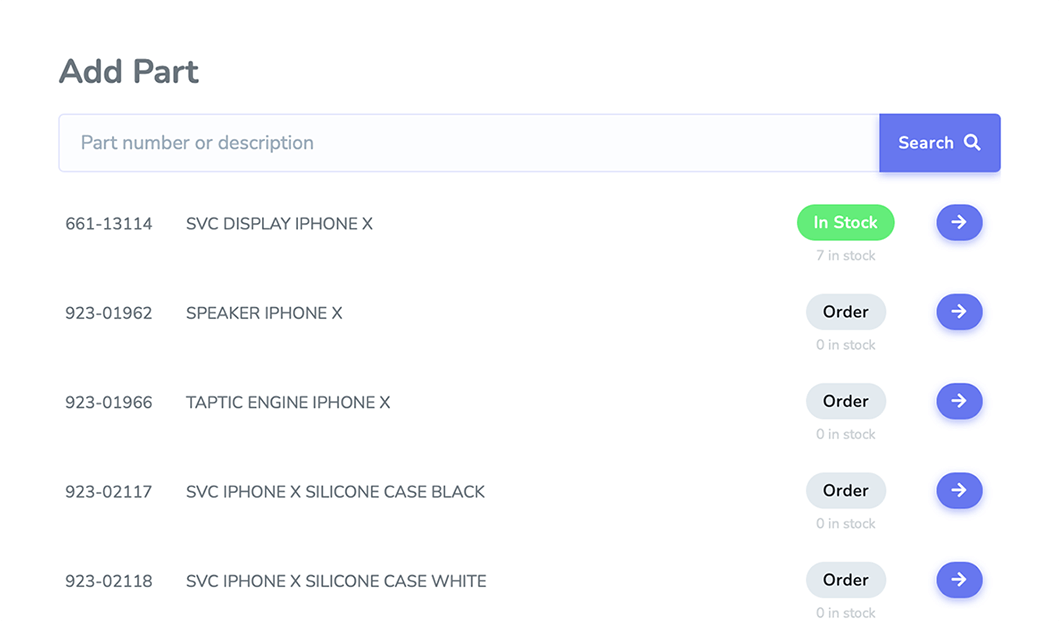The height and width of the screenshot is (621, 1060).
Task: Click the 7 in stock label
Action: [846, 255]
